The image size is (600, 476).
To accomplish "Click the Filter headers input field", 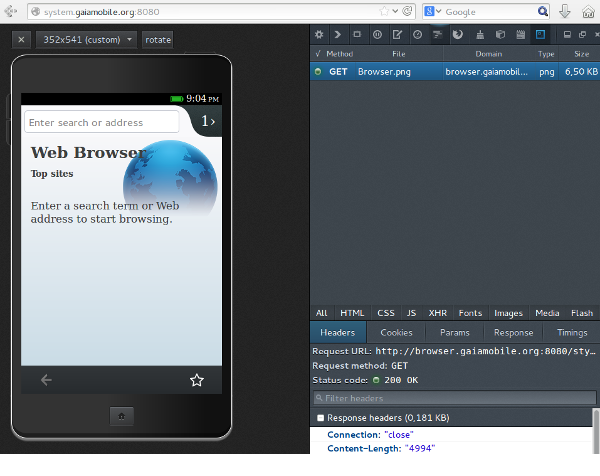I will pos(456,398).
